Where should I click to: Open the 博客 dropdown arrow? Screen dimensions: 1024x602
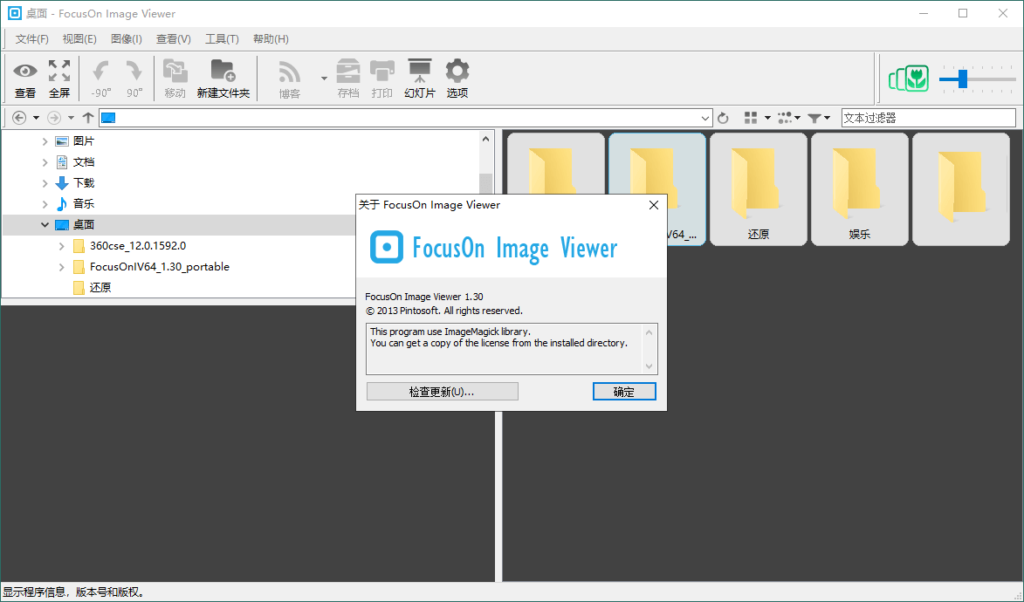pos(324,78)
